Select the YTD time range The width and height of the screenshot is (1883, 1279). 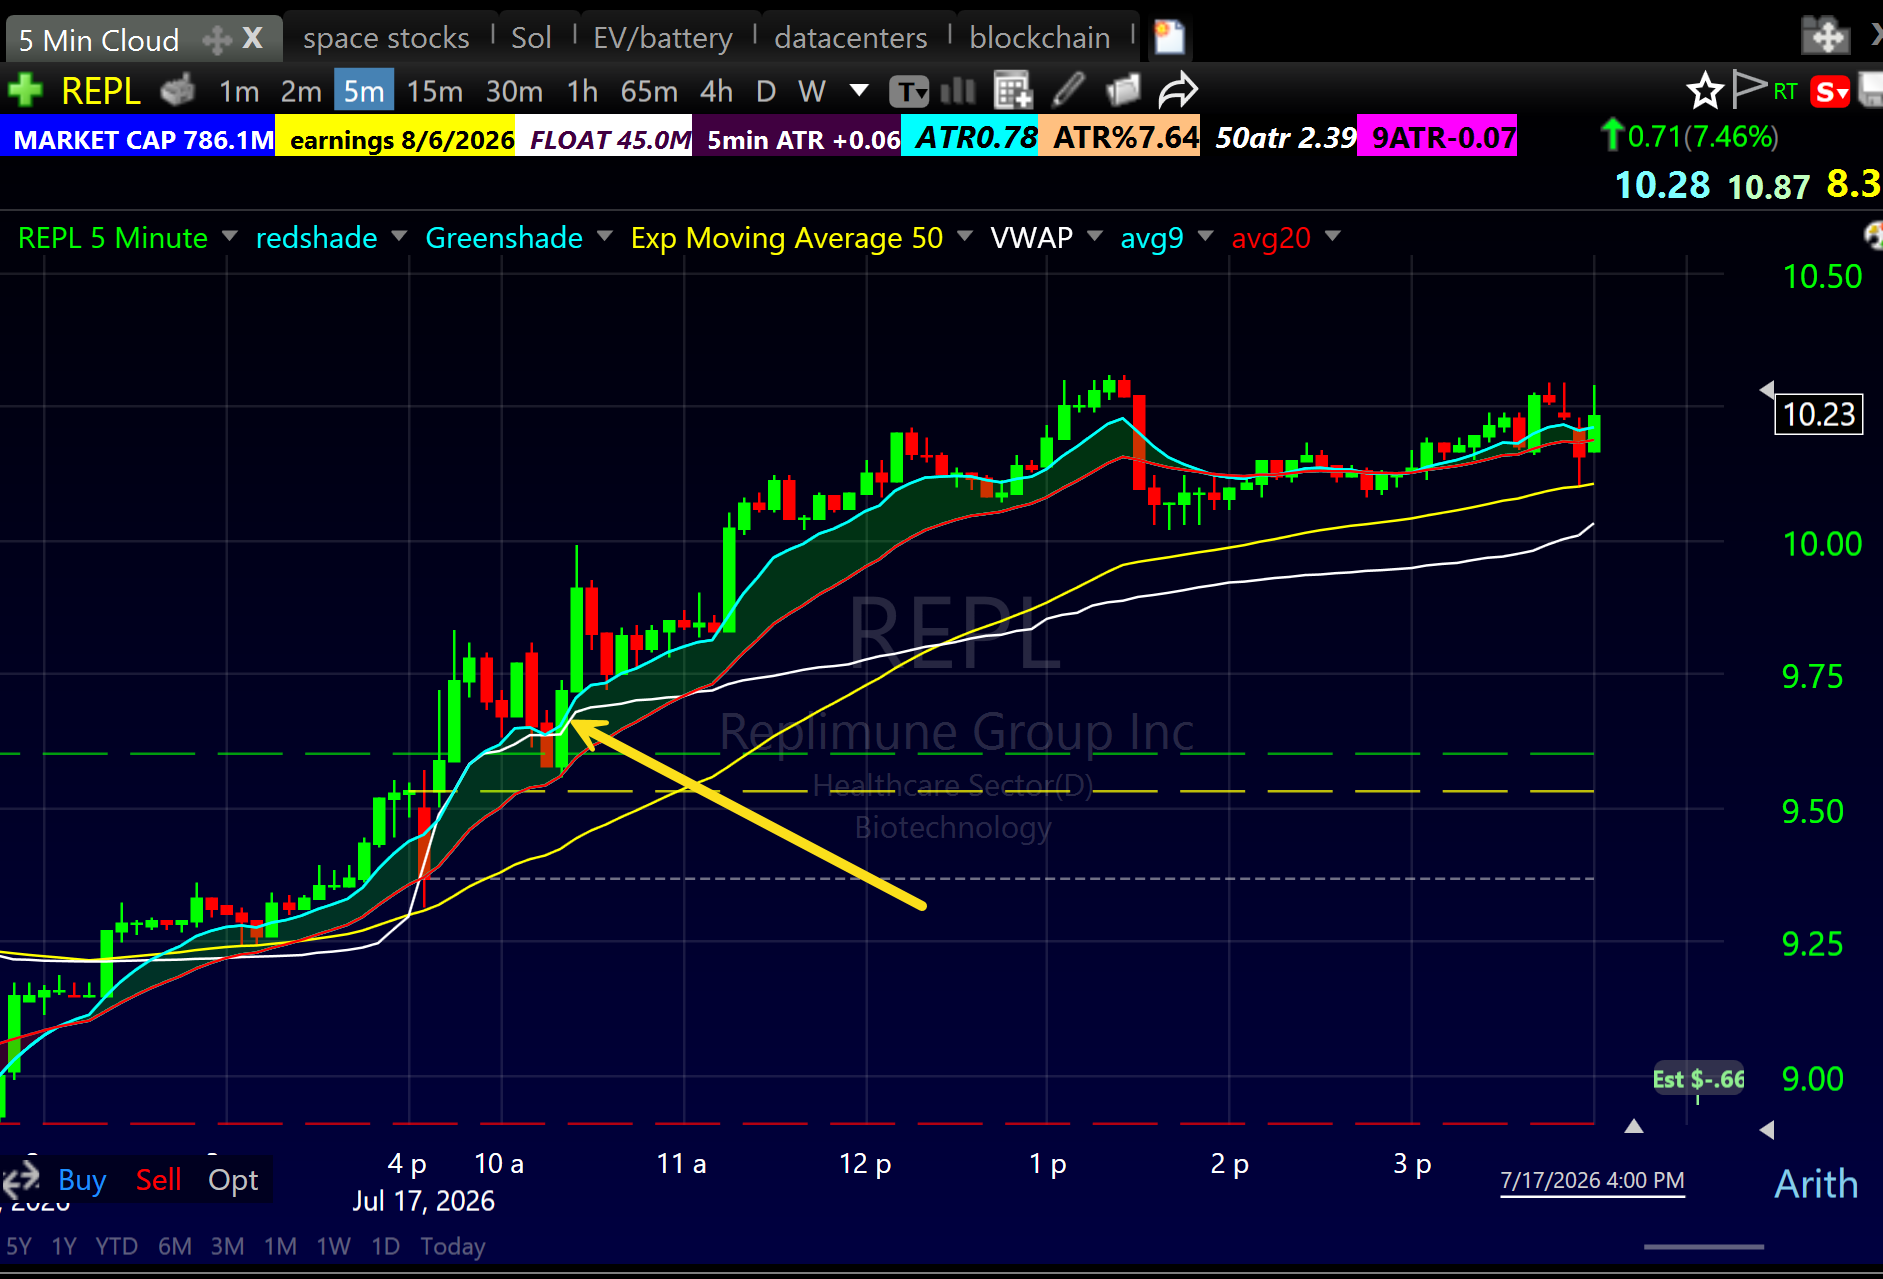pyautogui.click(x=116, y=1246)
